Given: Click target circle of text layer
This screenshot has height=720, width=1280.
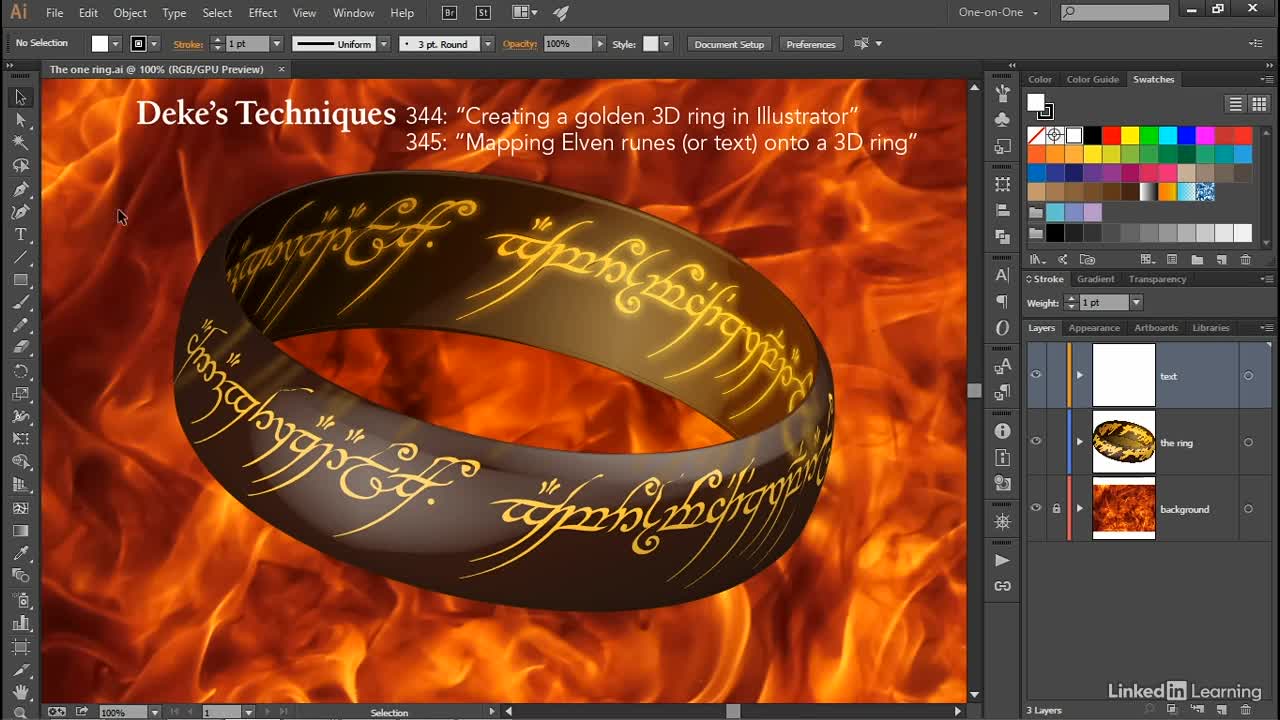Looking at the screenshot, I should pyautogui.click(x=1248, y=376).
